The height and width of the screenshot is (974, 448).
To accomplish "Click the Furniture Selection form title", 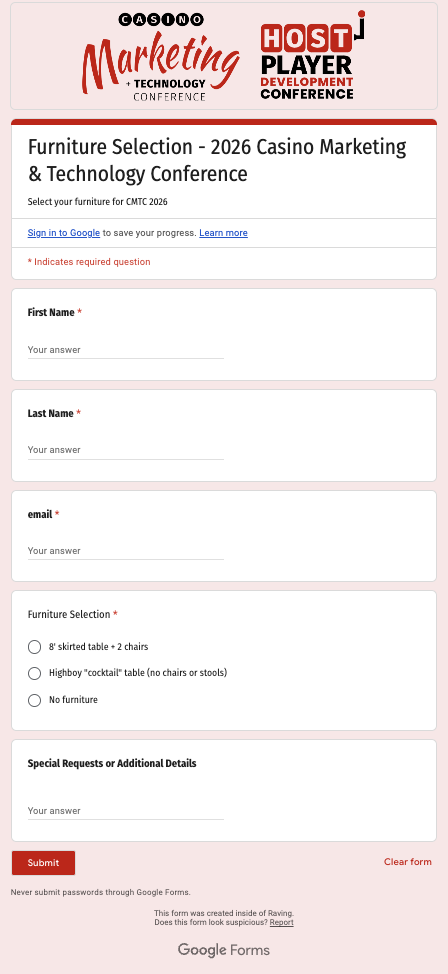I will coord(217,160).
